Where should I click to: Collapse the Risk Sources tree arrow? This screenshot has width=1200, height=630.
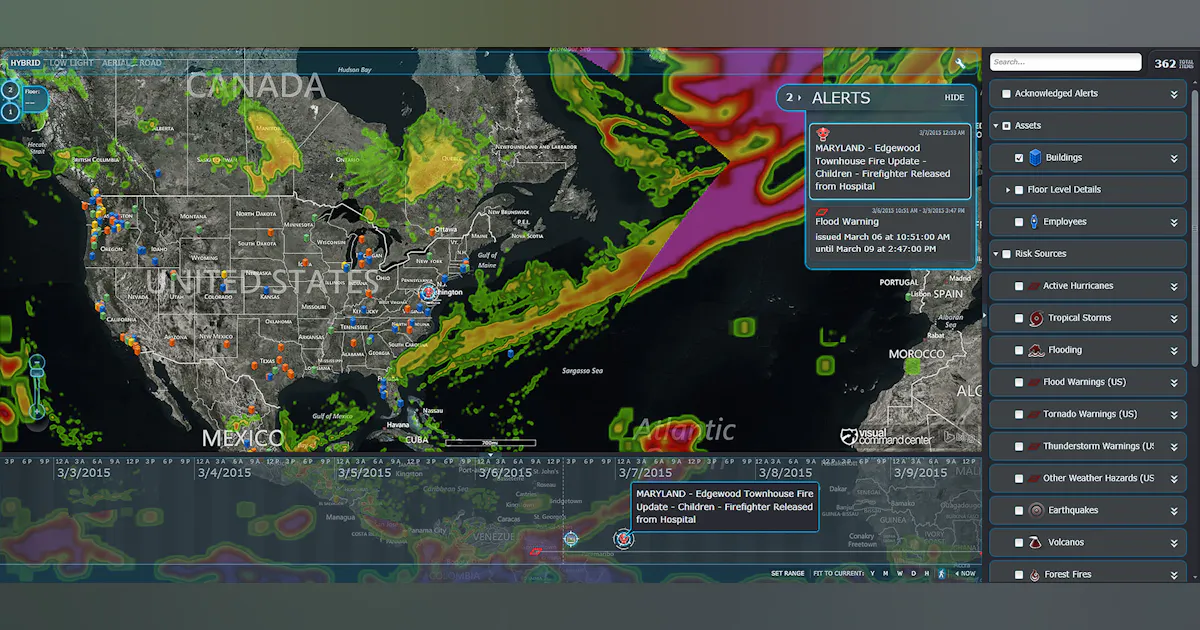995,253
